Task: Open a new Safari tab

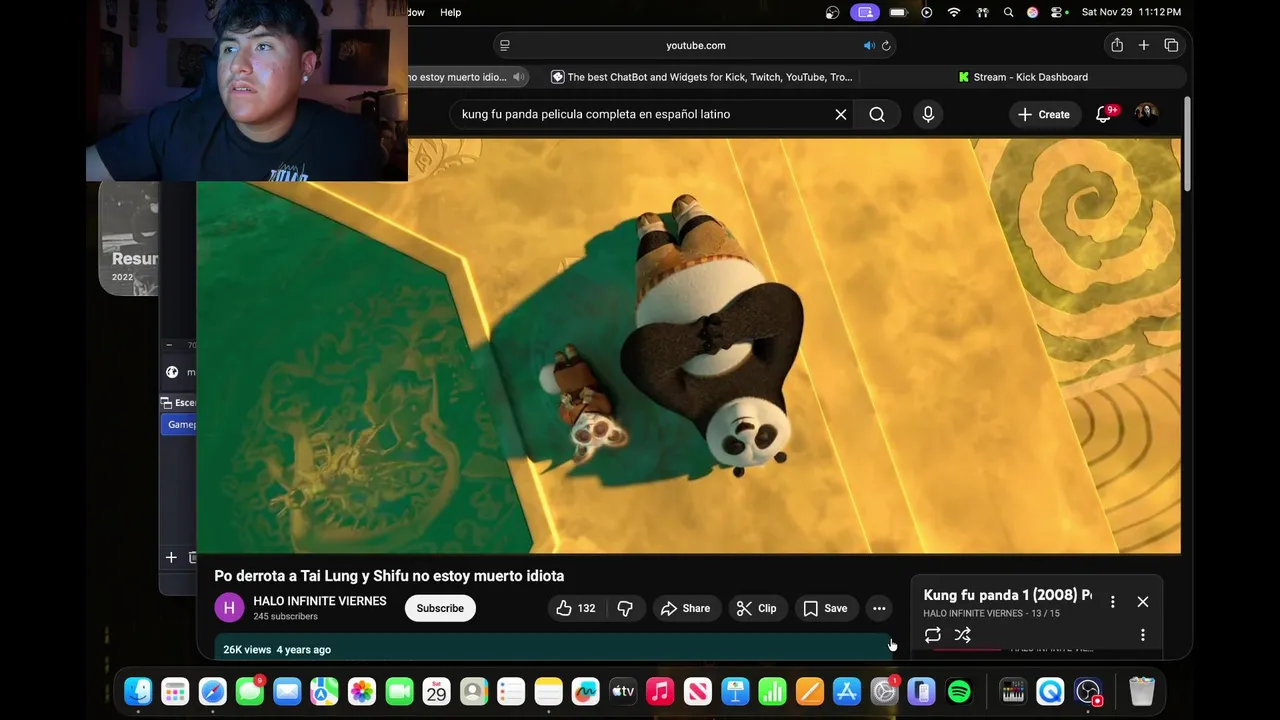Action: click(1144, 45)
